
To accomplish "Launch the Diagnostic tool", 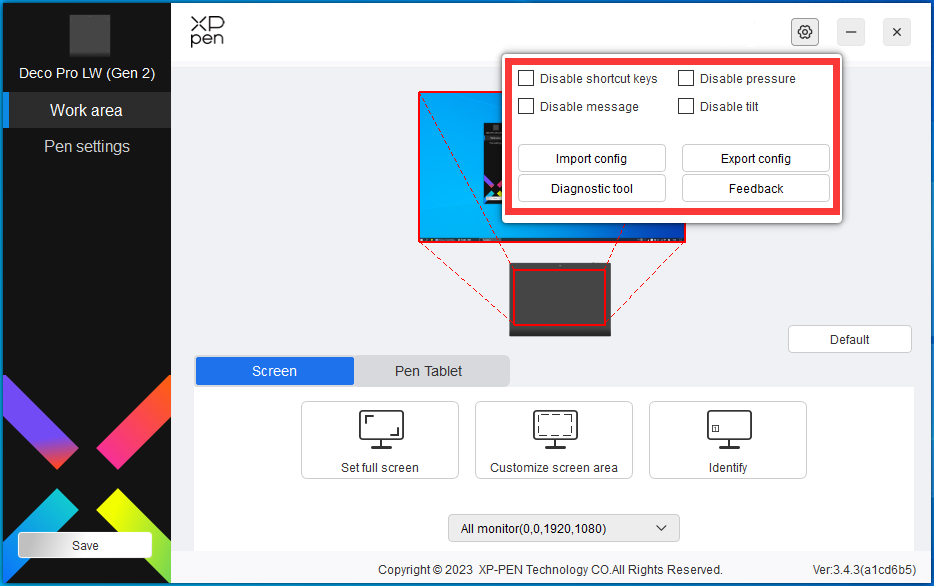I will click(591, 188).
